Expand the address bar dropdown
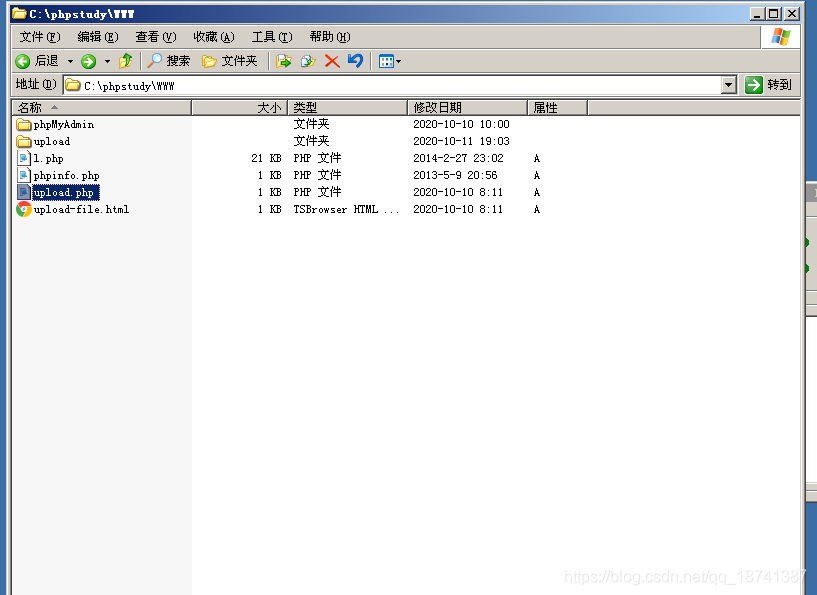The image size is (817, 595). click(729, 85)
